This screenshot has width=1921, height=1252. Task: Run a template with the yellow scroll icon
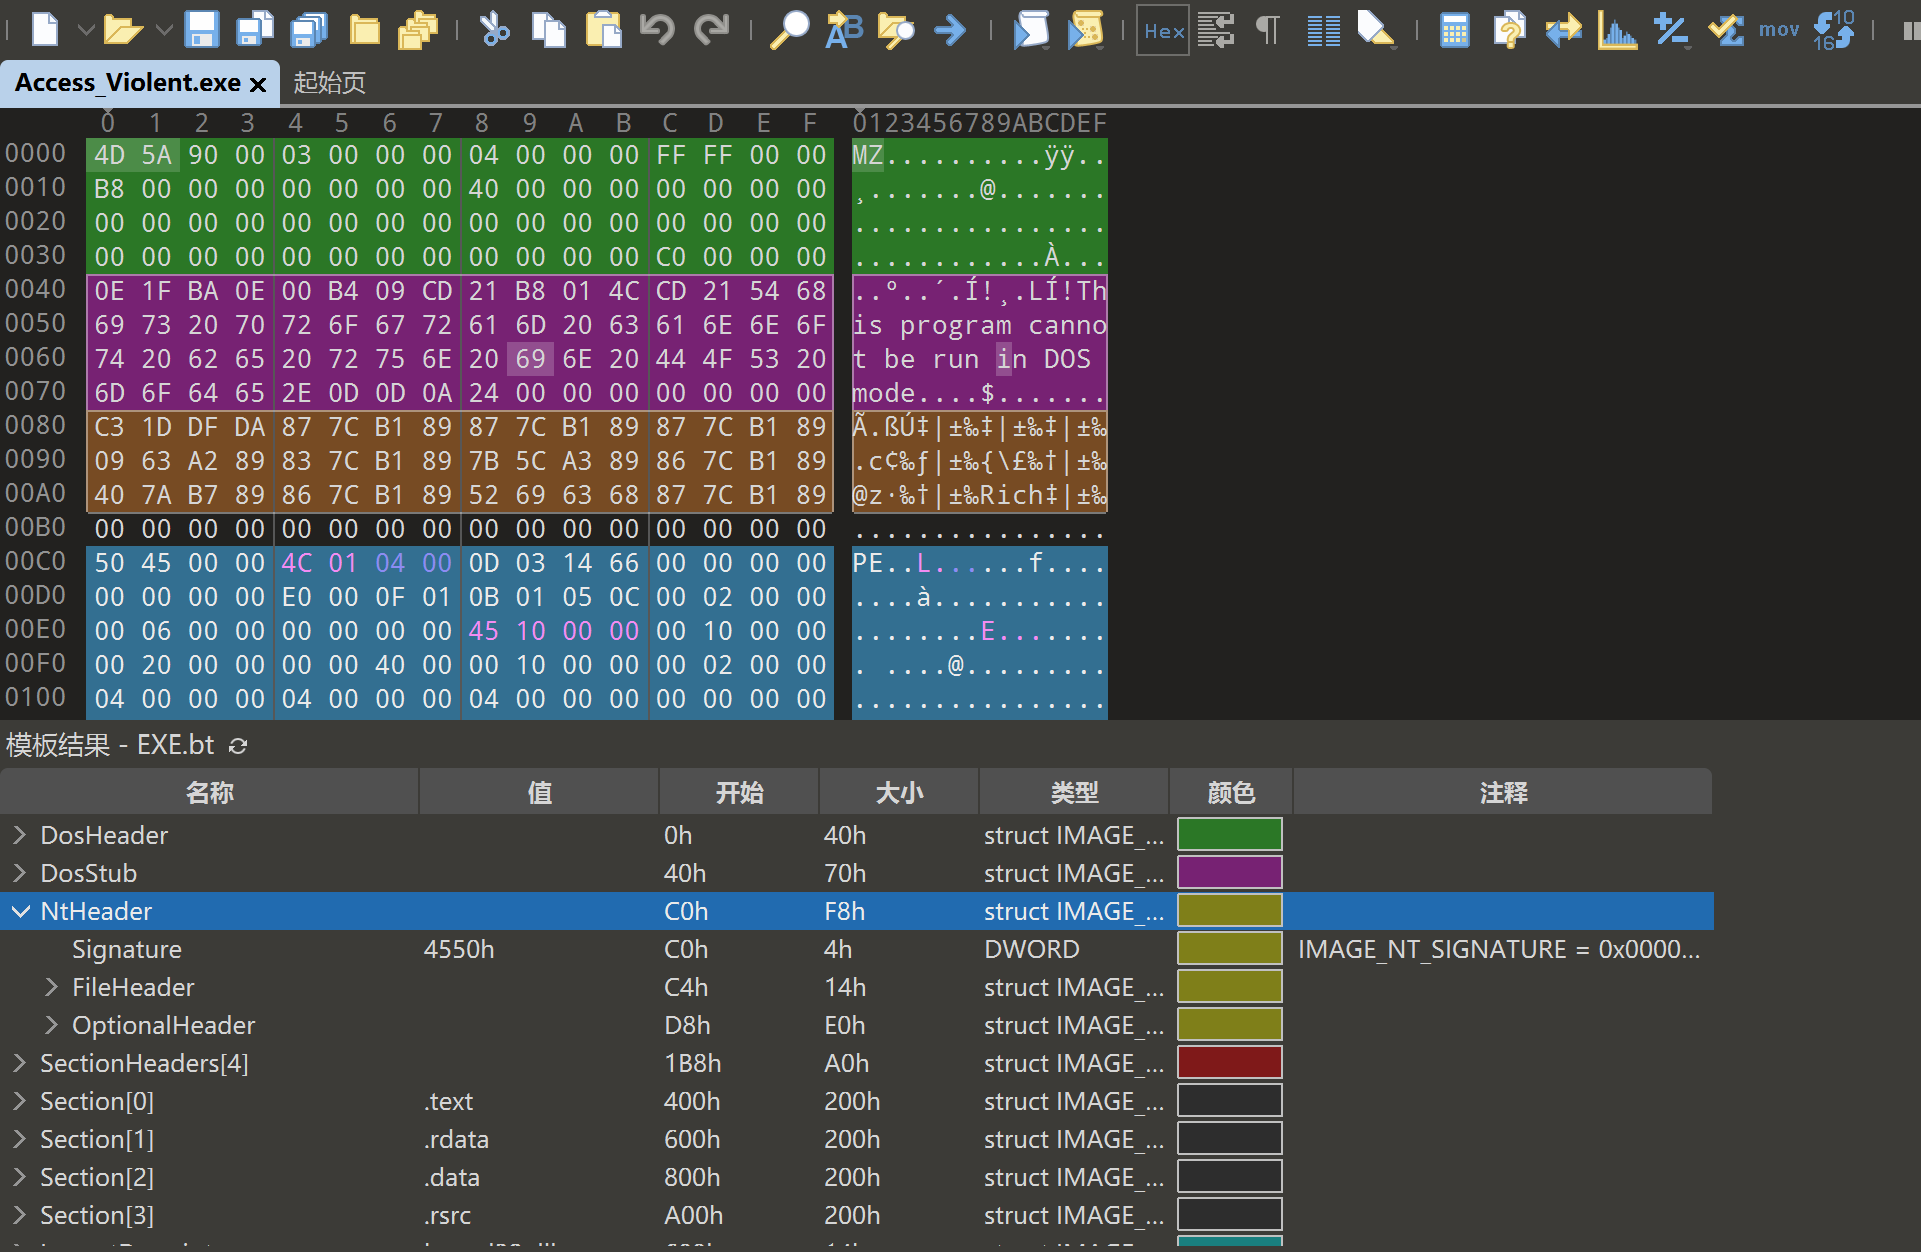tap(1085, 30)
